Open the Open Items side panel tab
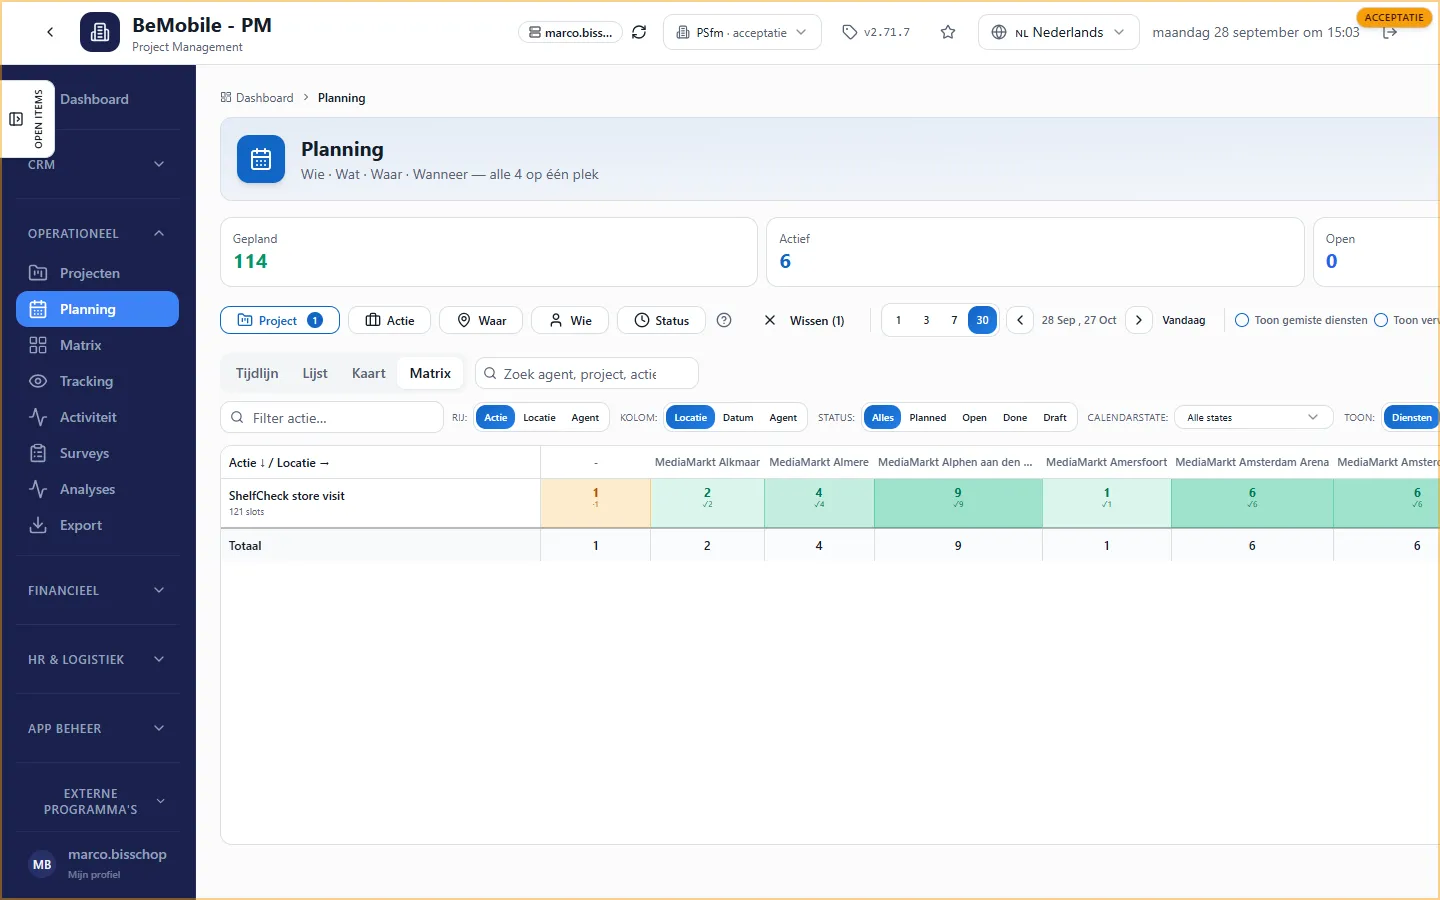This screenshot has width=1440, height=900. click(28, 119)
